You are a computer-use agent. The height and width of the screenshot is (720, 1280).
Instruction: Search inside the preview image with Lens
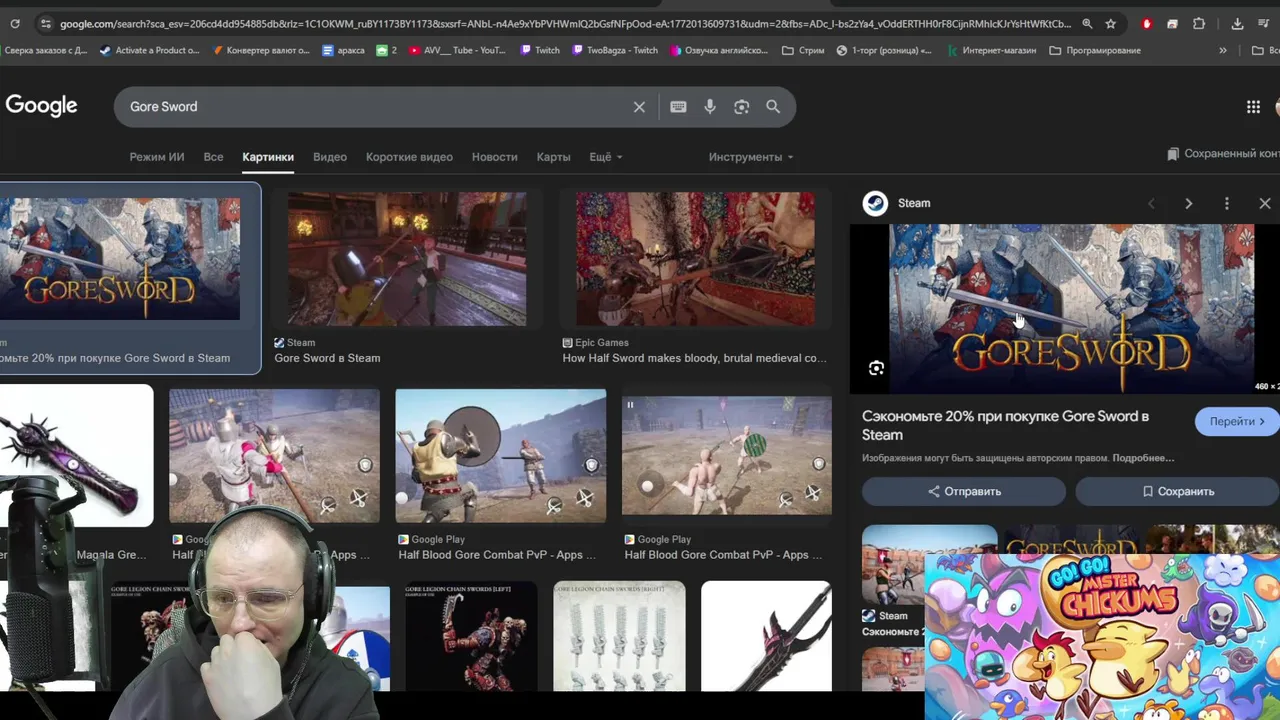coord(876,368)
